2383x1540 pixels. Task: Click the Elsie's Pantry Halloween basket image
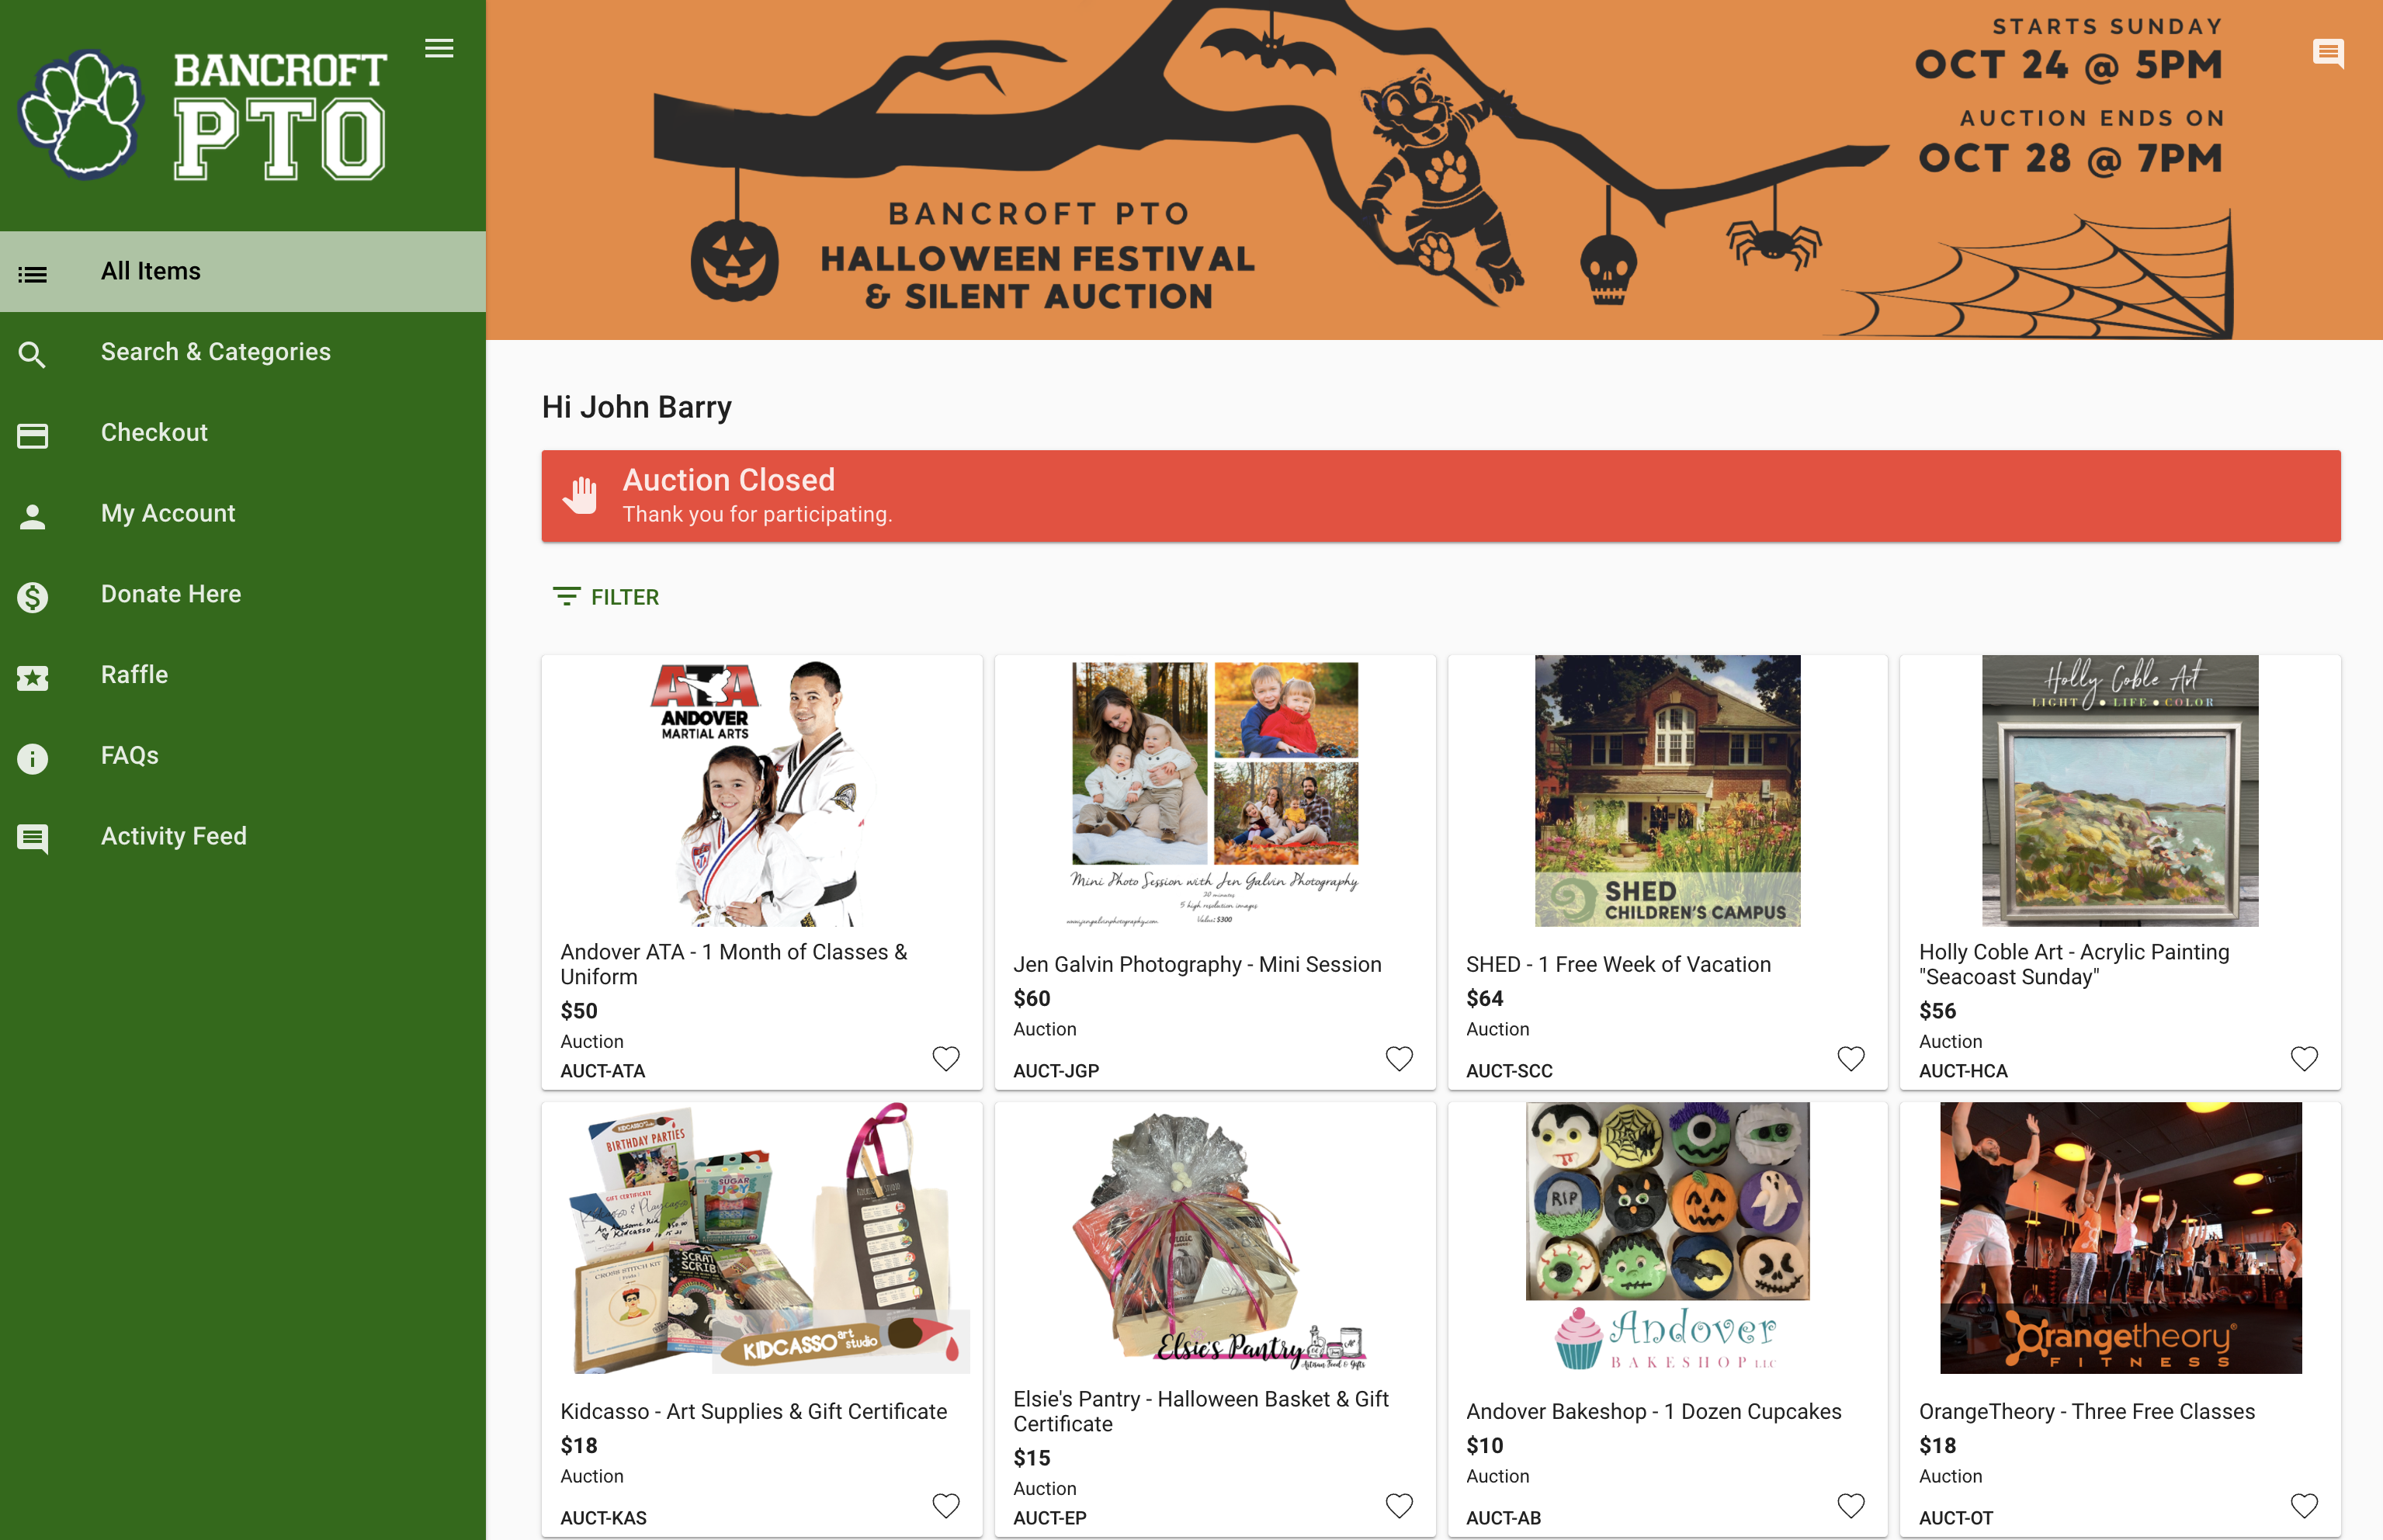pos(1214,1238)
